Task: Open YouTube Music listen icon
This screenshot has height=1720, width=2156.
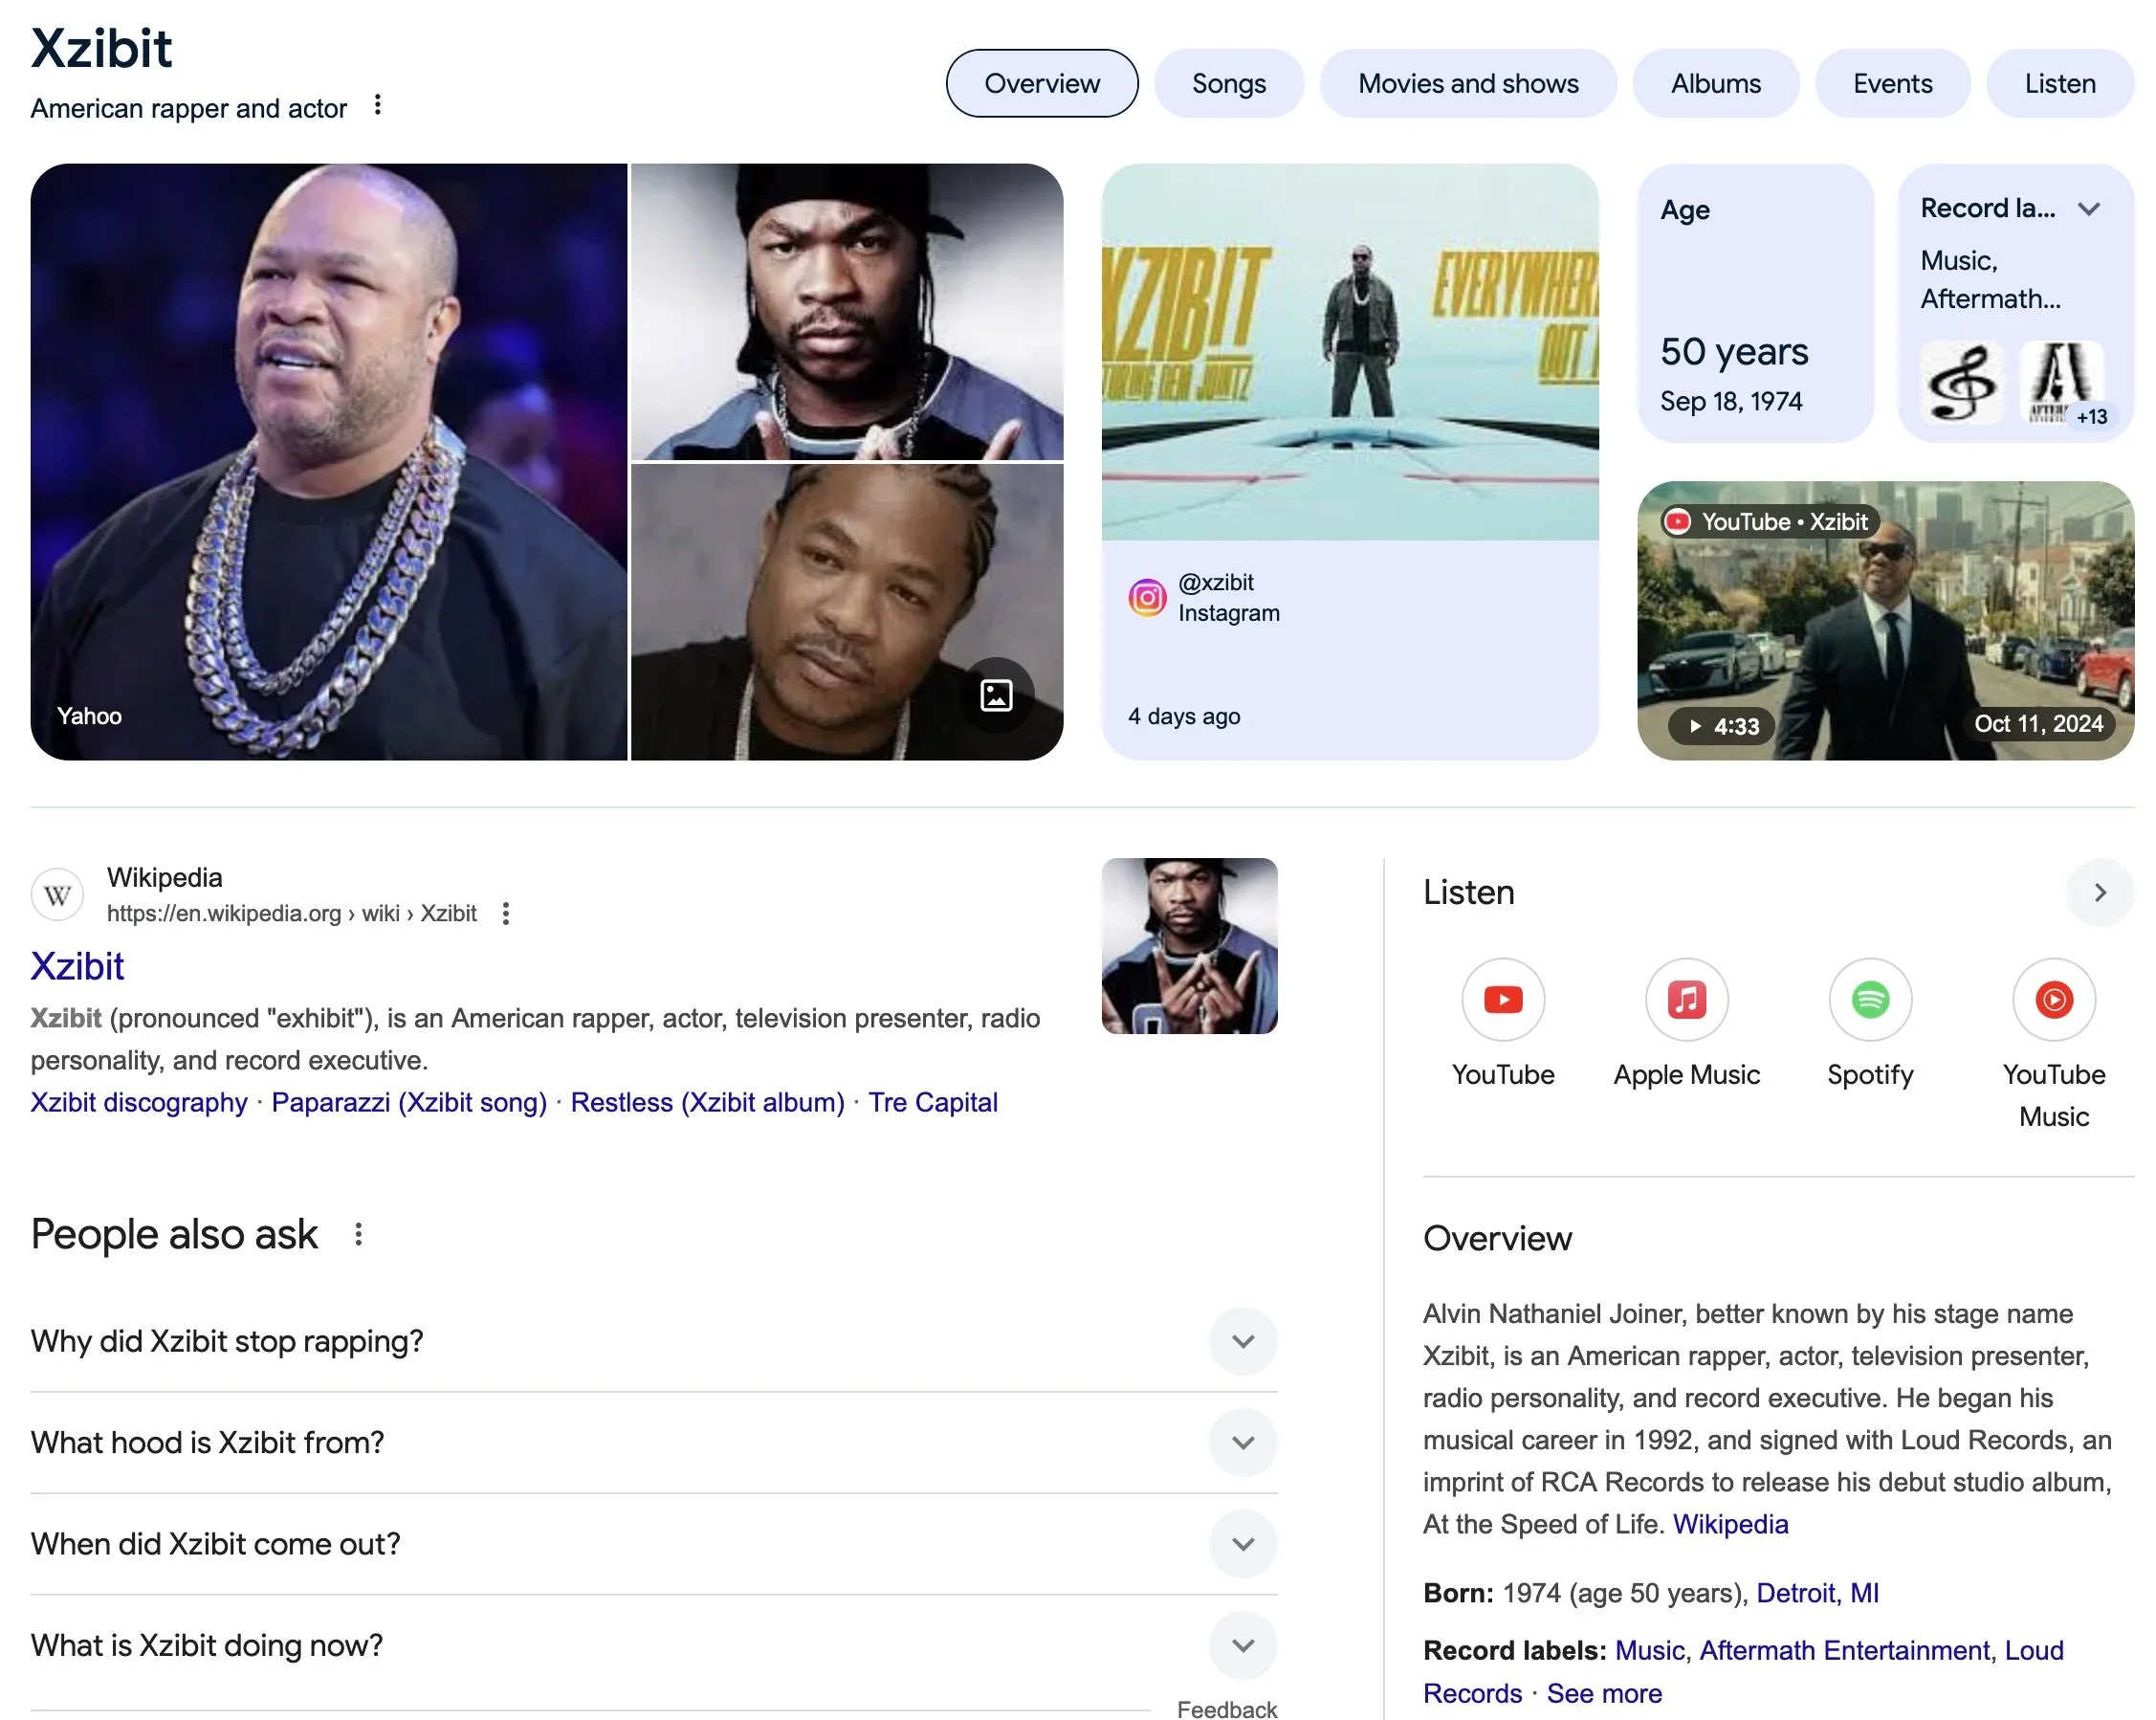Action: click(x=2053, y=999)
